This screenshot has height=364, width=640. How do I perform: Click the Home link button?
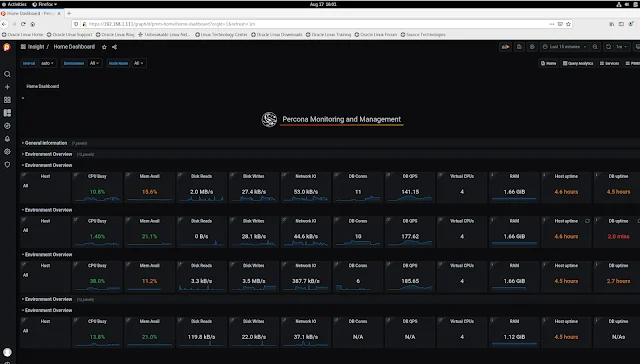(549, 63)
